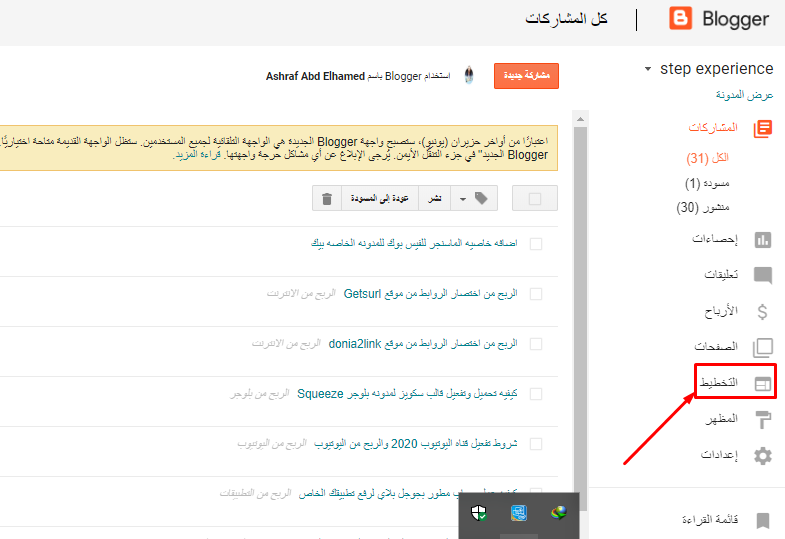The width and height of the screenshot is (785, 539).
Task: Click the label tag icon in toolbar
Action: pos(481,198)
